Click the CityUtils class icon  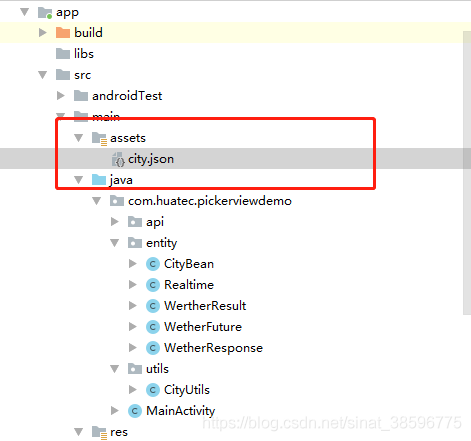(153, 390)
